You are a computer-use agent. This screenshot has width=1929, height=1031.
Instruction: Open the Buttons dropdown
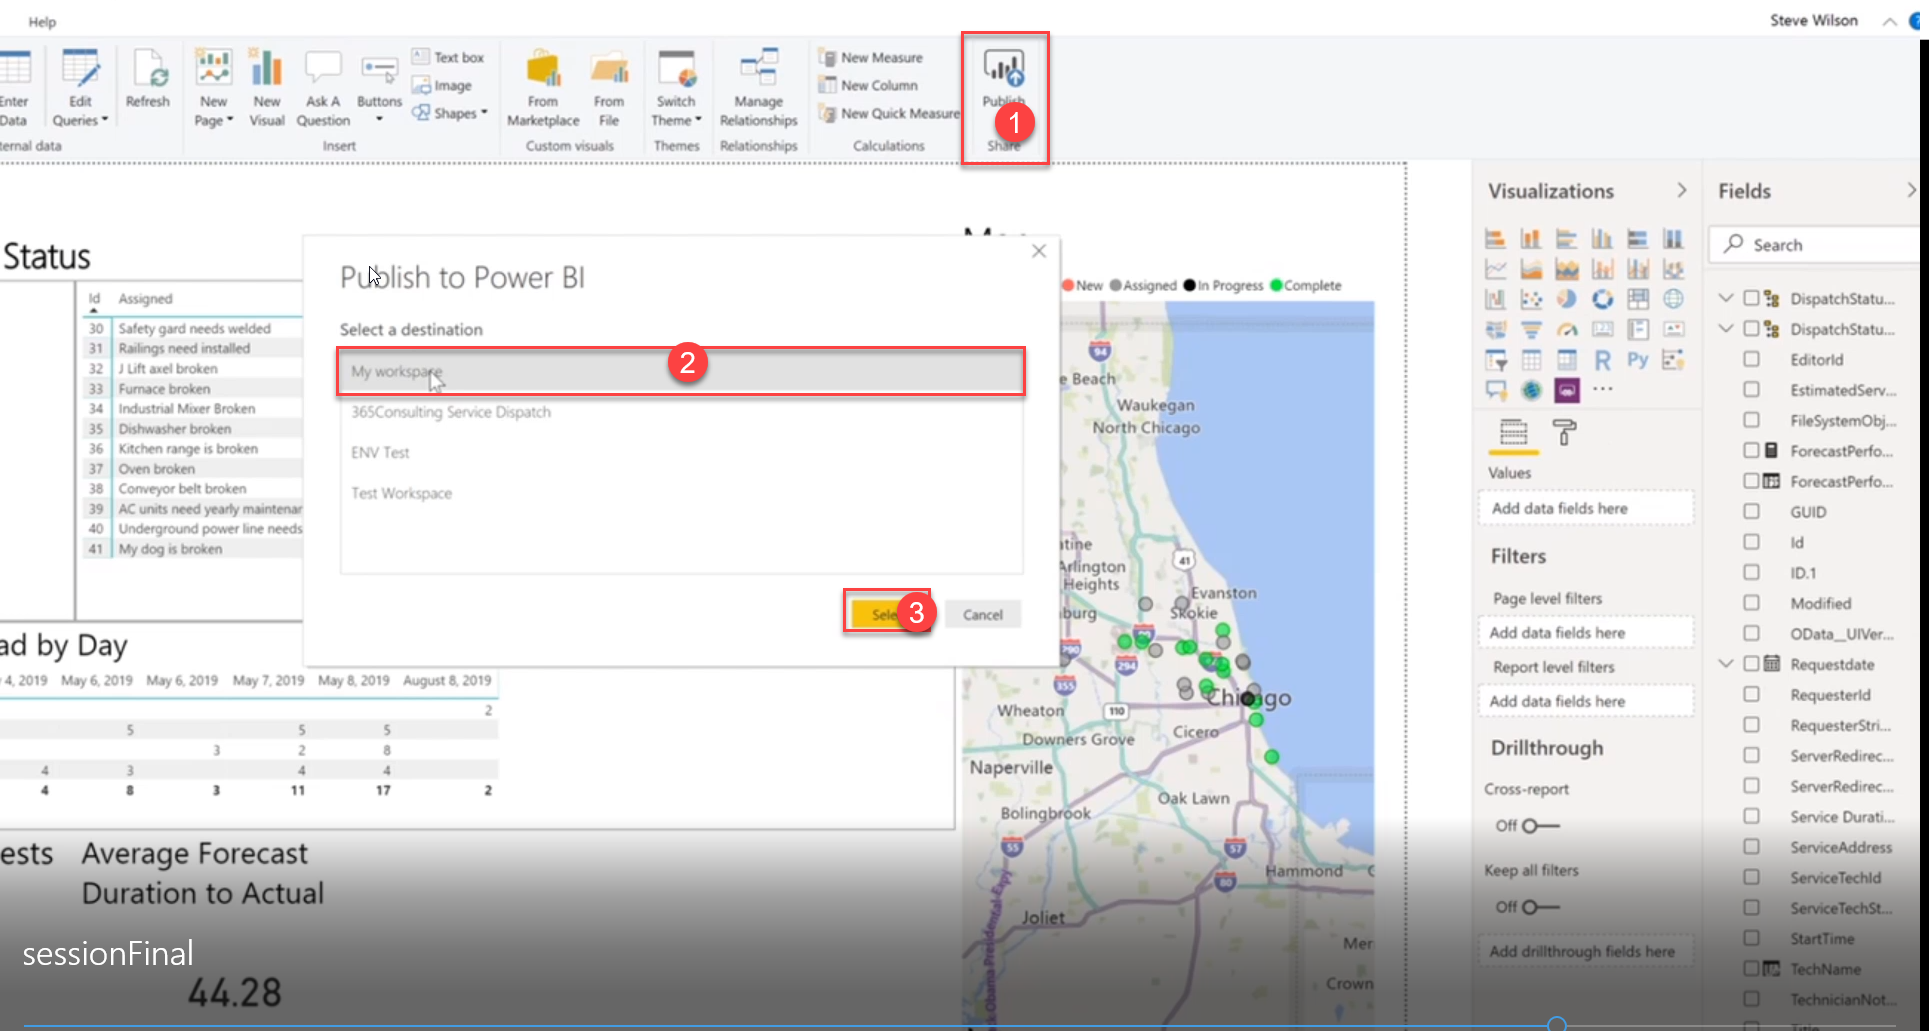379,109
